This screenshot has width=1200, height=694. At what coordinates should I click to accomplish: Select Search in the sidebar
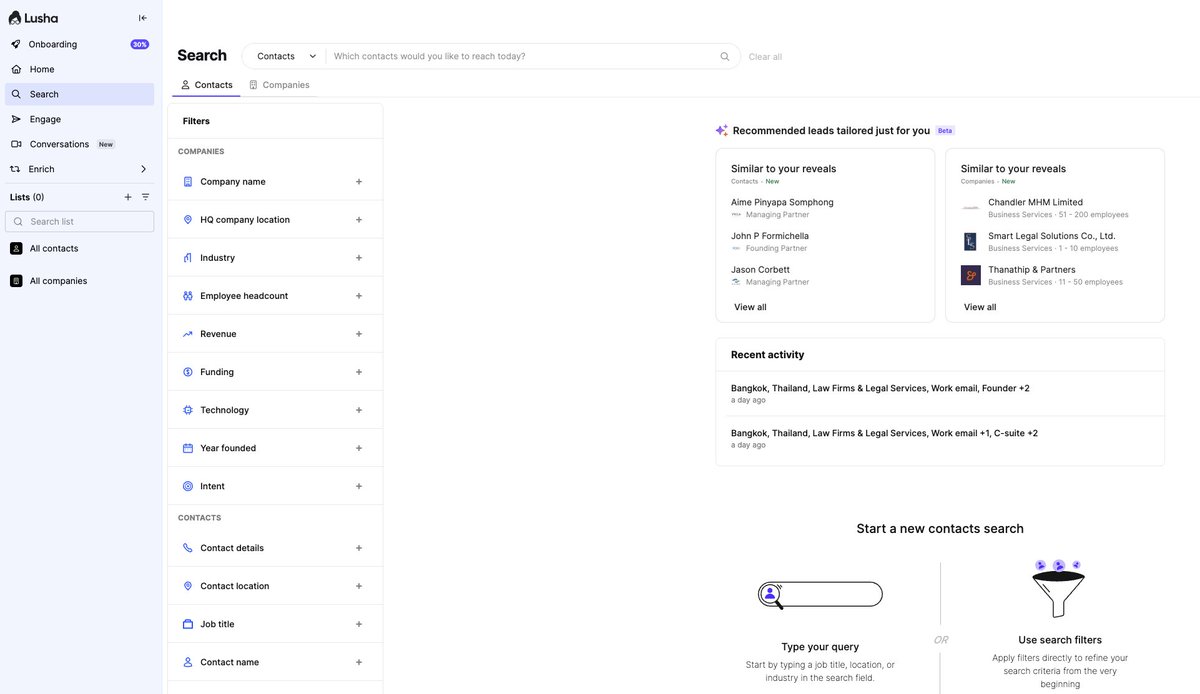80,94
